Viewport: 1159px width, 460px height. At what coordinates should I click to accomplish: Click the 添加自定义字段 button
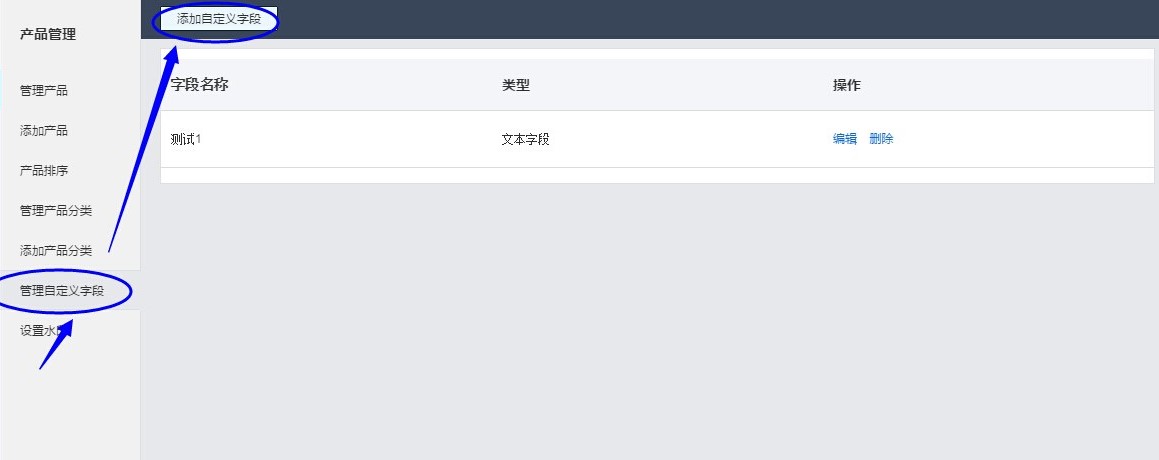(219, 19)
